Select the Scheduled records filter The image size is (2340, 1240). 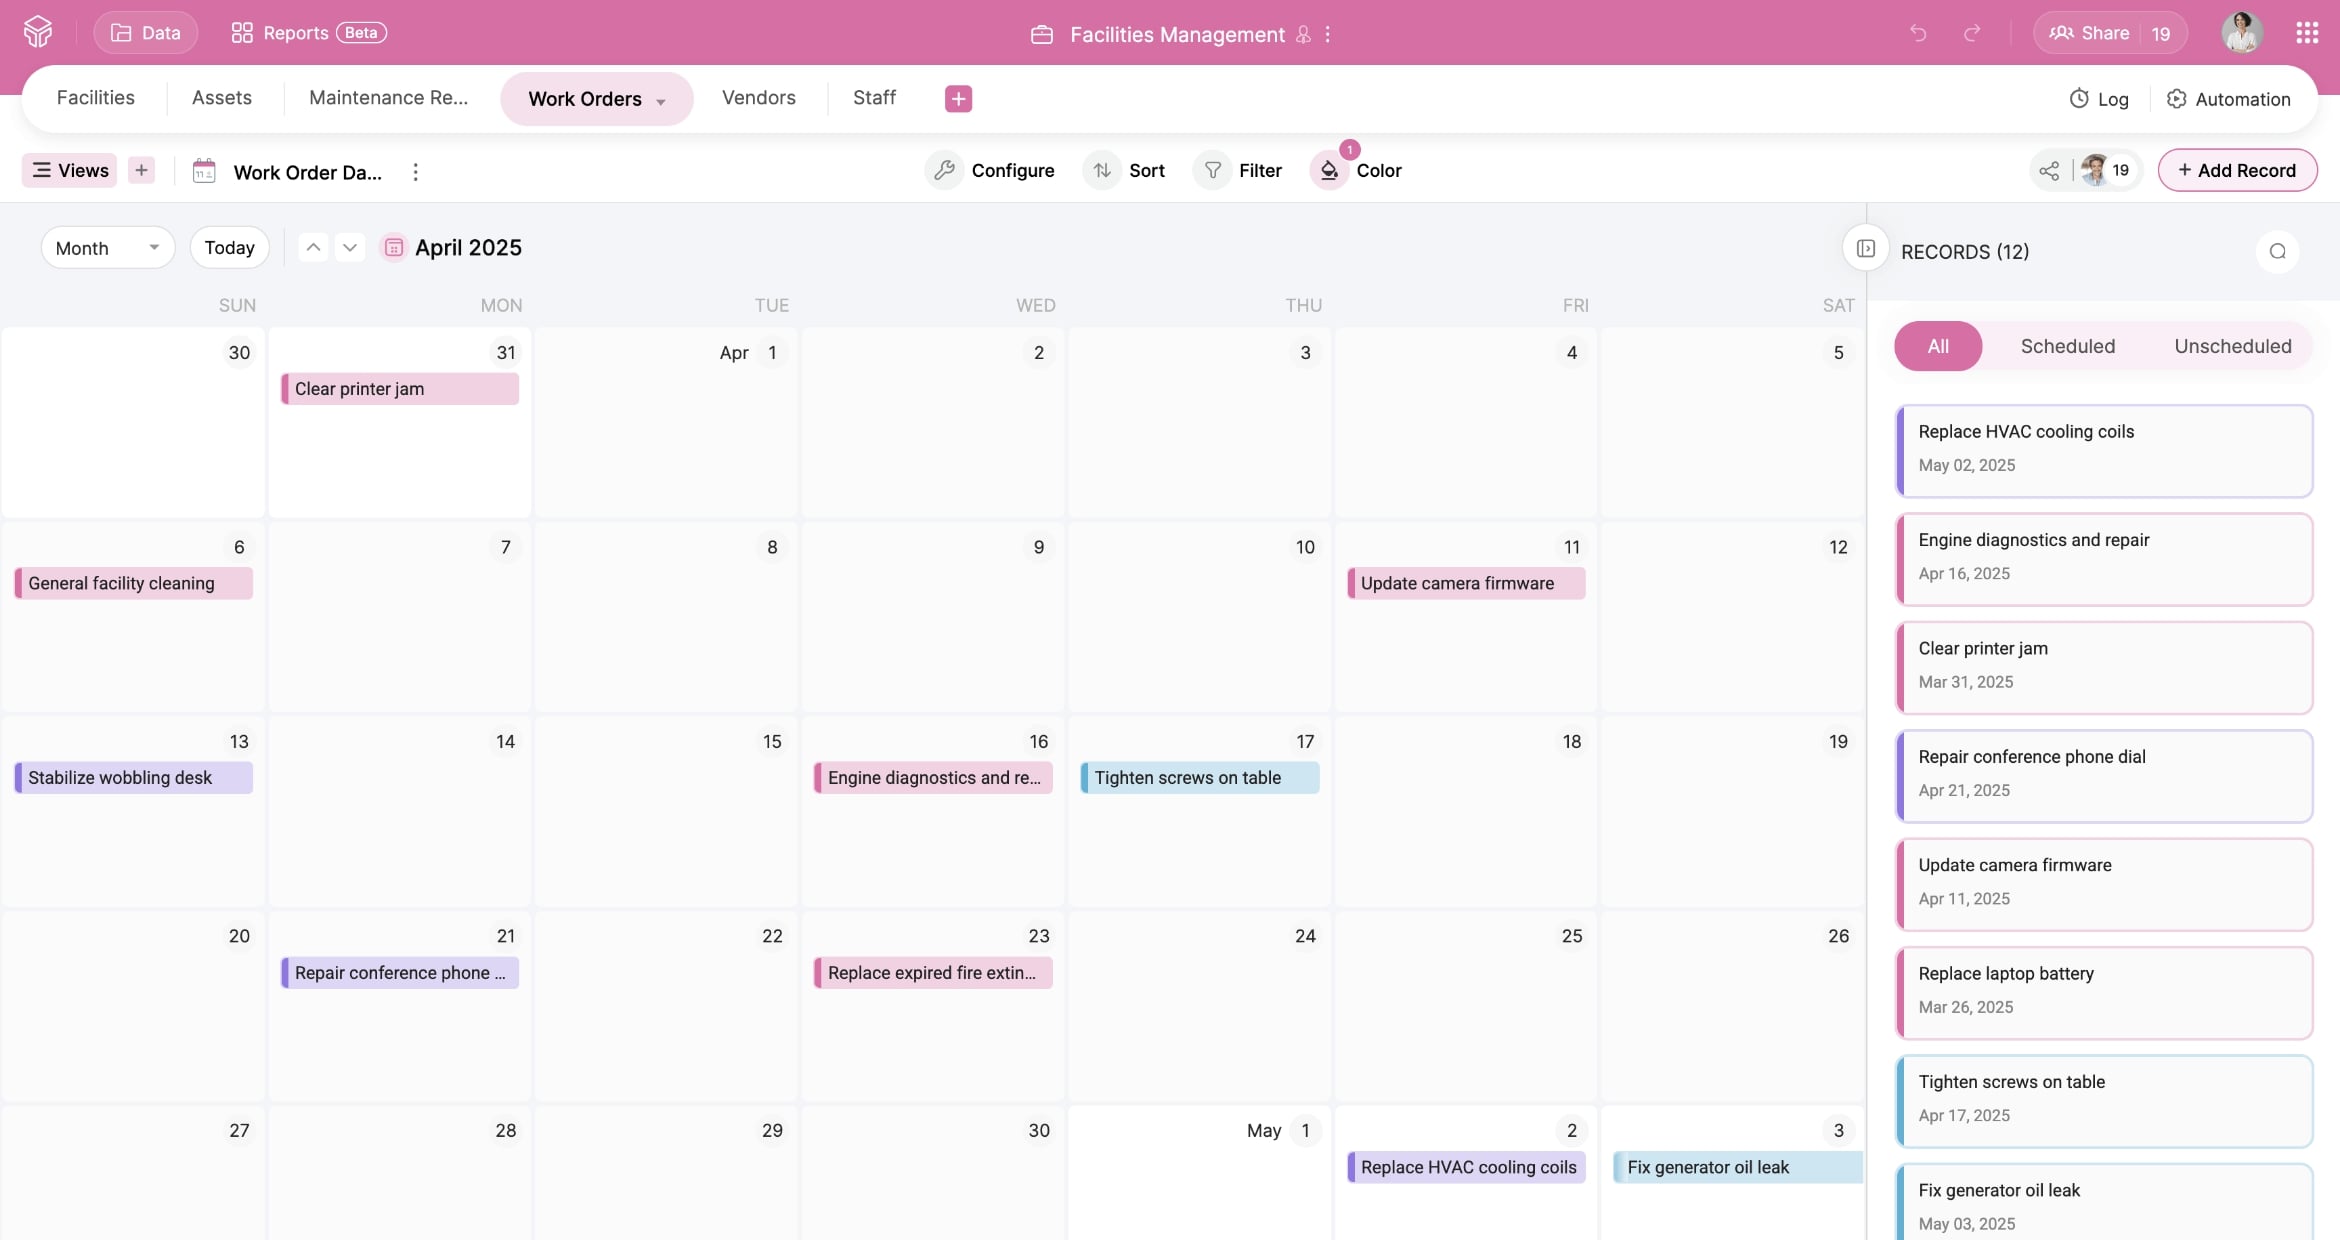coord(2067,346)
